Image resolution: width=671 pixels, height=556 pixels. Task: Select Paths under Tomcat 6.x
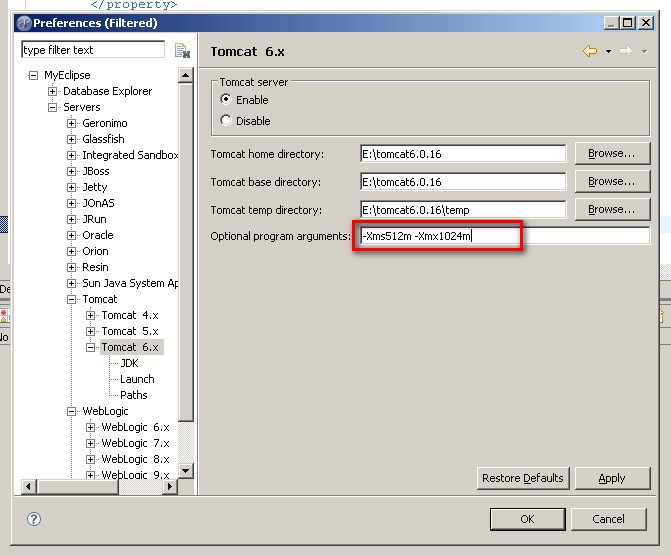point(134,395)
